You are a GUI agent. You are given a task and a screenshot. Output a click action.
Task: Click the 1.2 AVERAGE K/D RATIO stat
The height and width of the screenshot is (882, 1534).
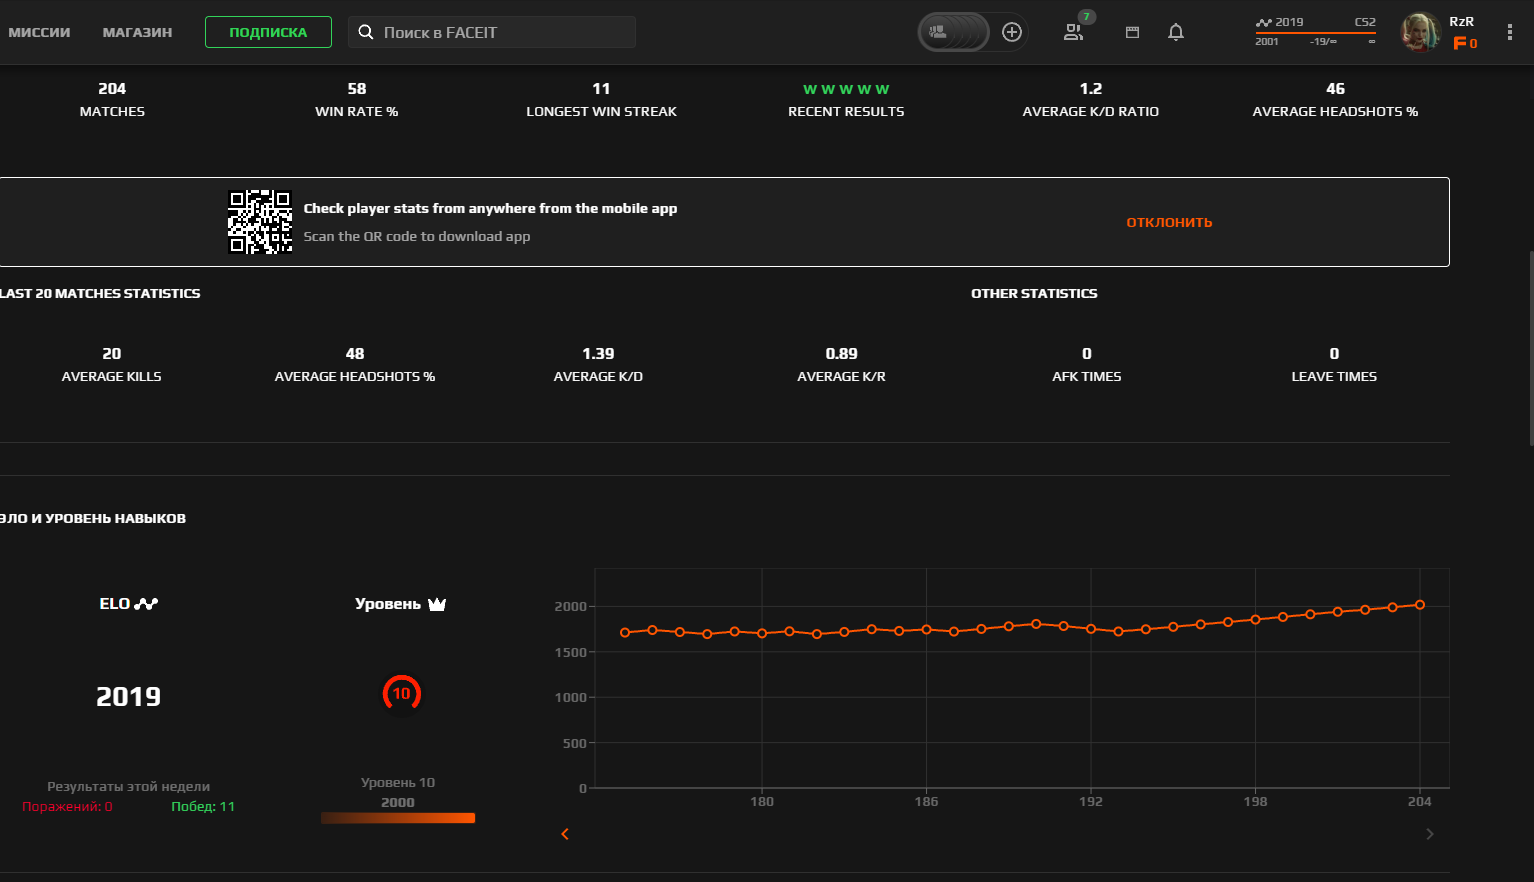(1091, 99)
